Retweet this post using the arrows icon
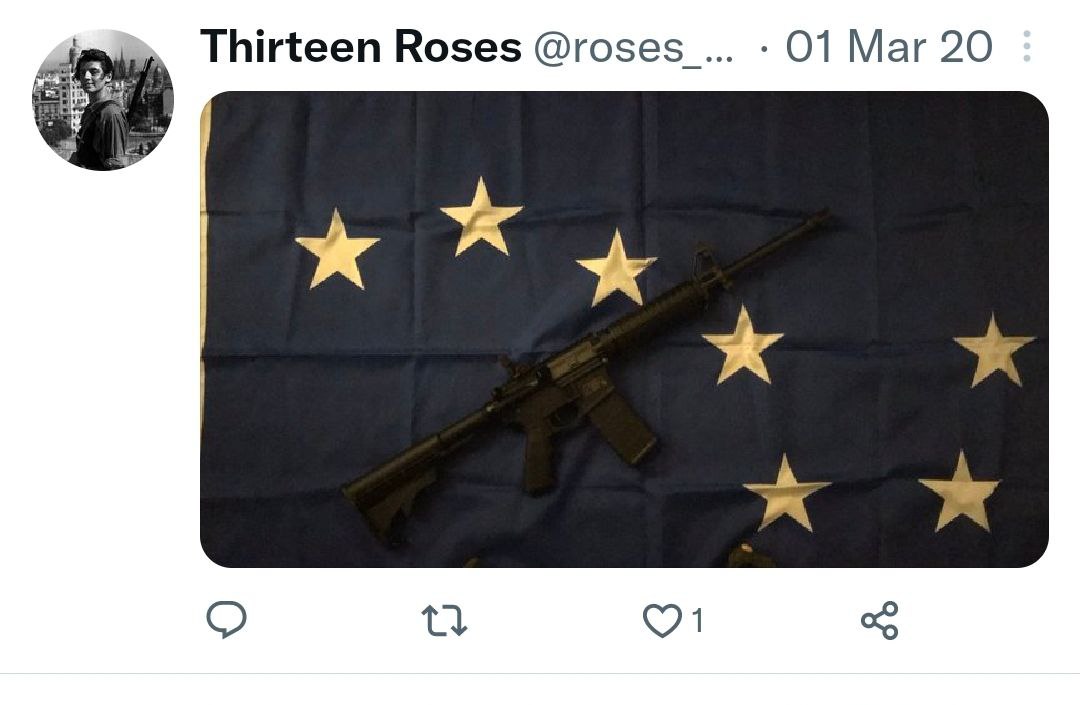 (x=444, y=620)
